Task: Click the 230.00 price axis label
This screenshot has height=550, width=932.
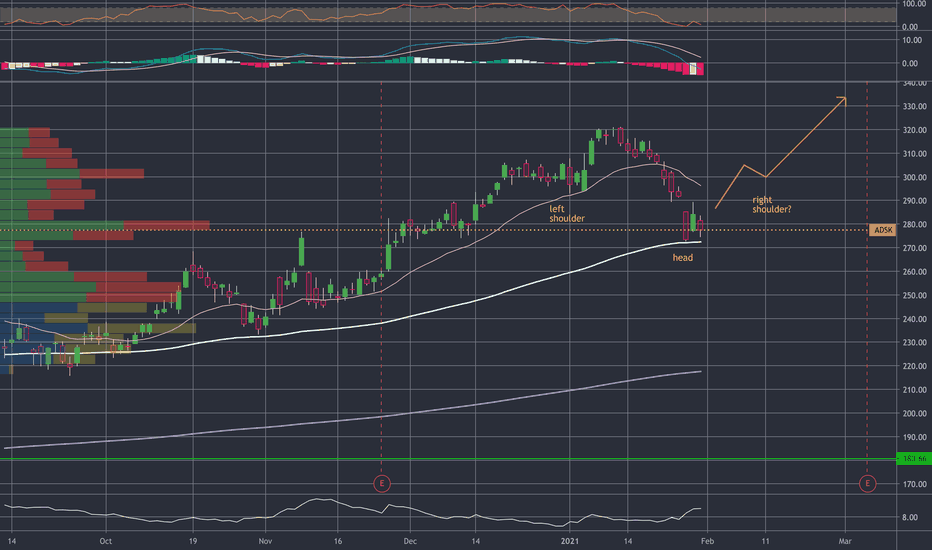Action: (x=914, y=342)
